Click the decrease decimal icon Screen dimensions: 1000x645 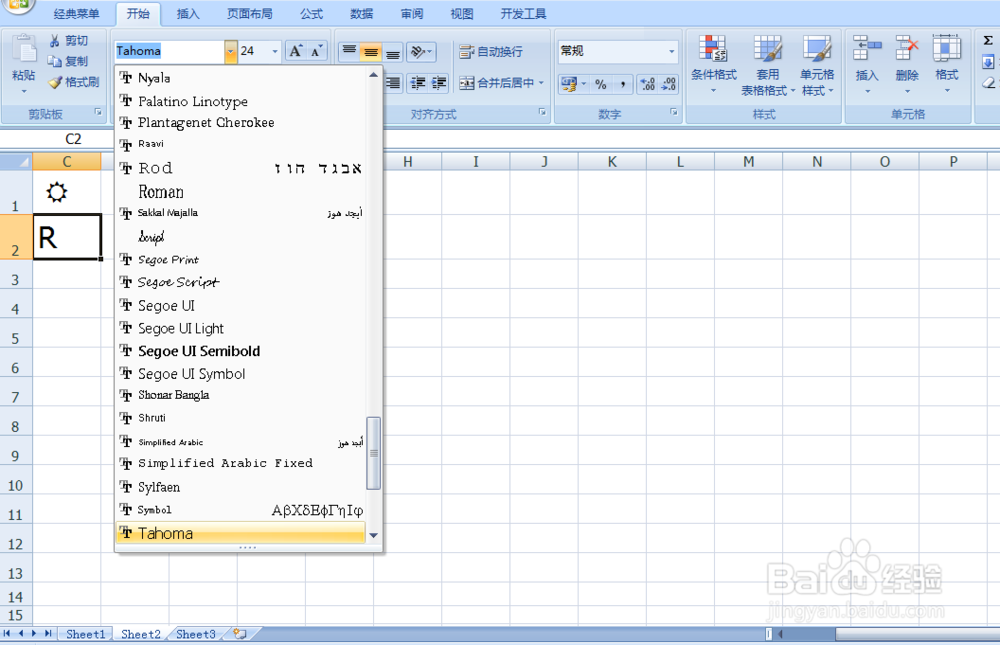668,84
